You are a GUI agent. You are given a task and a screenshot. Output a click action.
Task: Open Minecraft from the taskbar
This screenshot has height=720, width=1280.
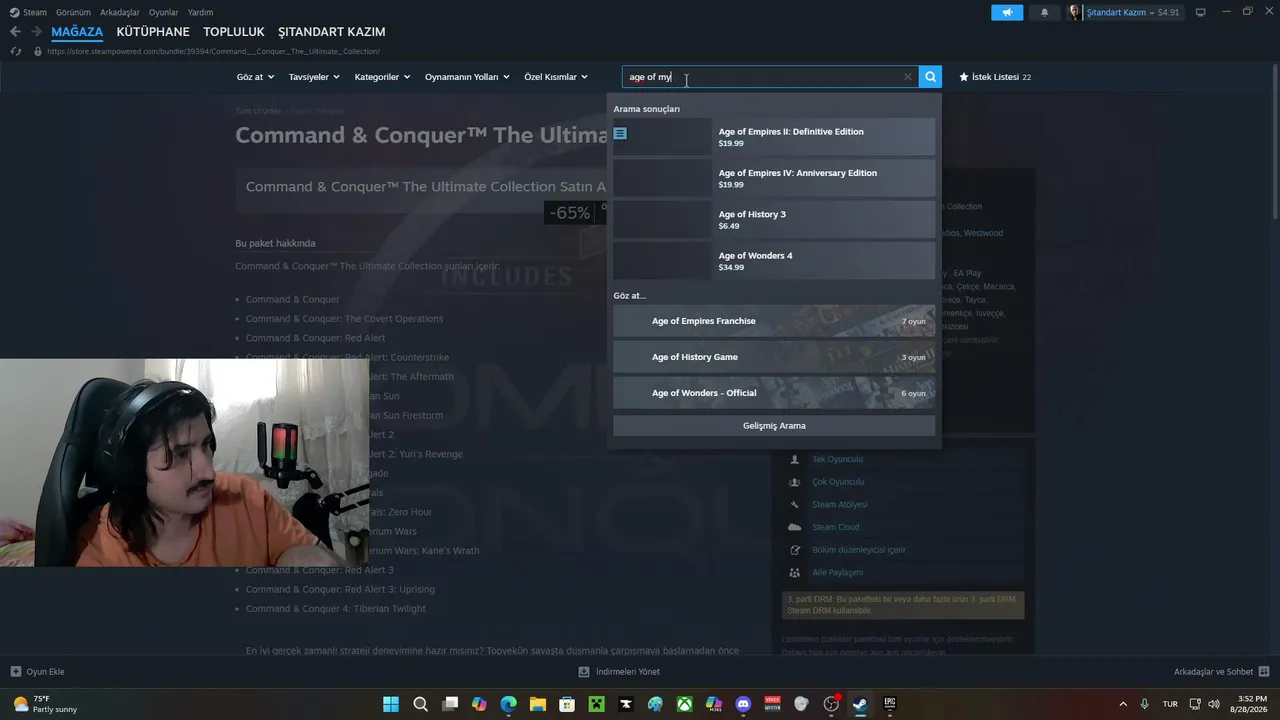(x=596, y=704)
